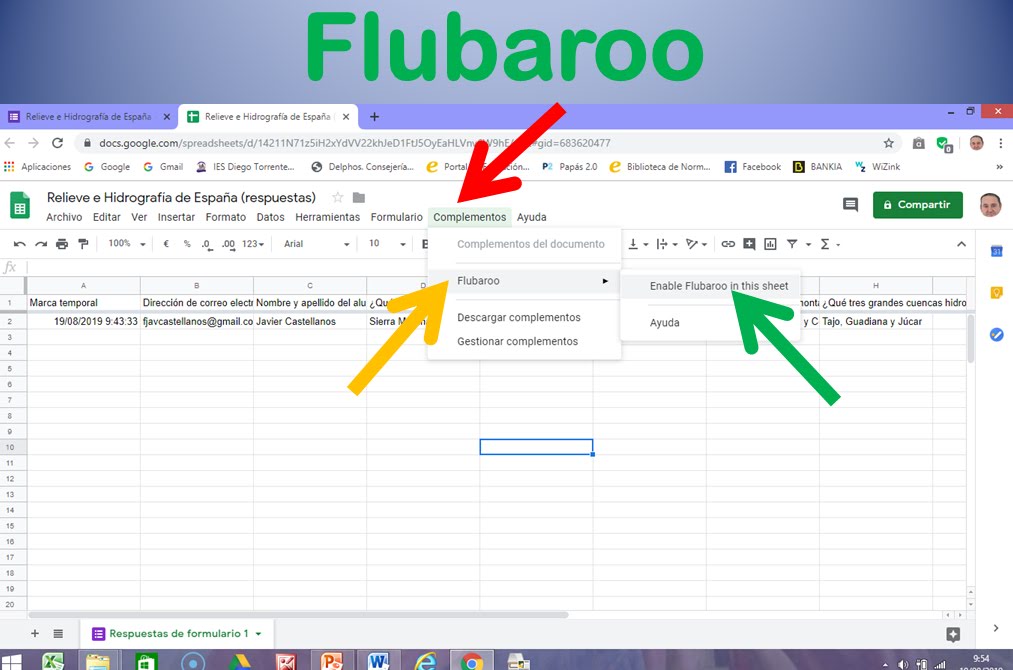Open the Chrome three-dot menu
Viewport: 1013px width, 670px height.
(1000, 143)
